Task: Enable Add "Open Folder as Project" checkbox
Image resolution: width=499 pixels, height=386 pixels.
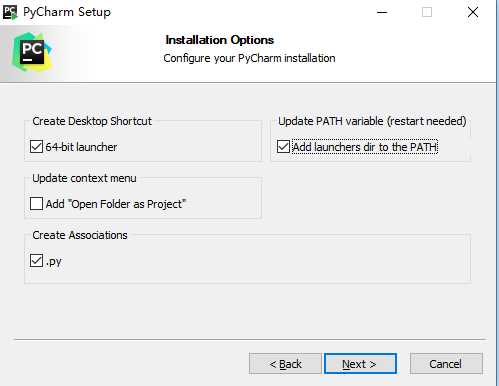Action: click(x=36, y=204)
